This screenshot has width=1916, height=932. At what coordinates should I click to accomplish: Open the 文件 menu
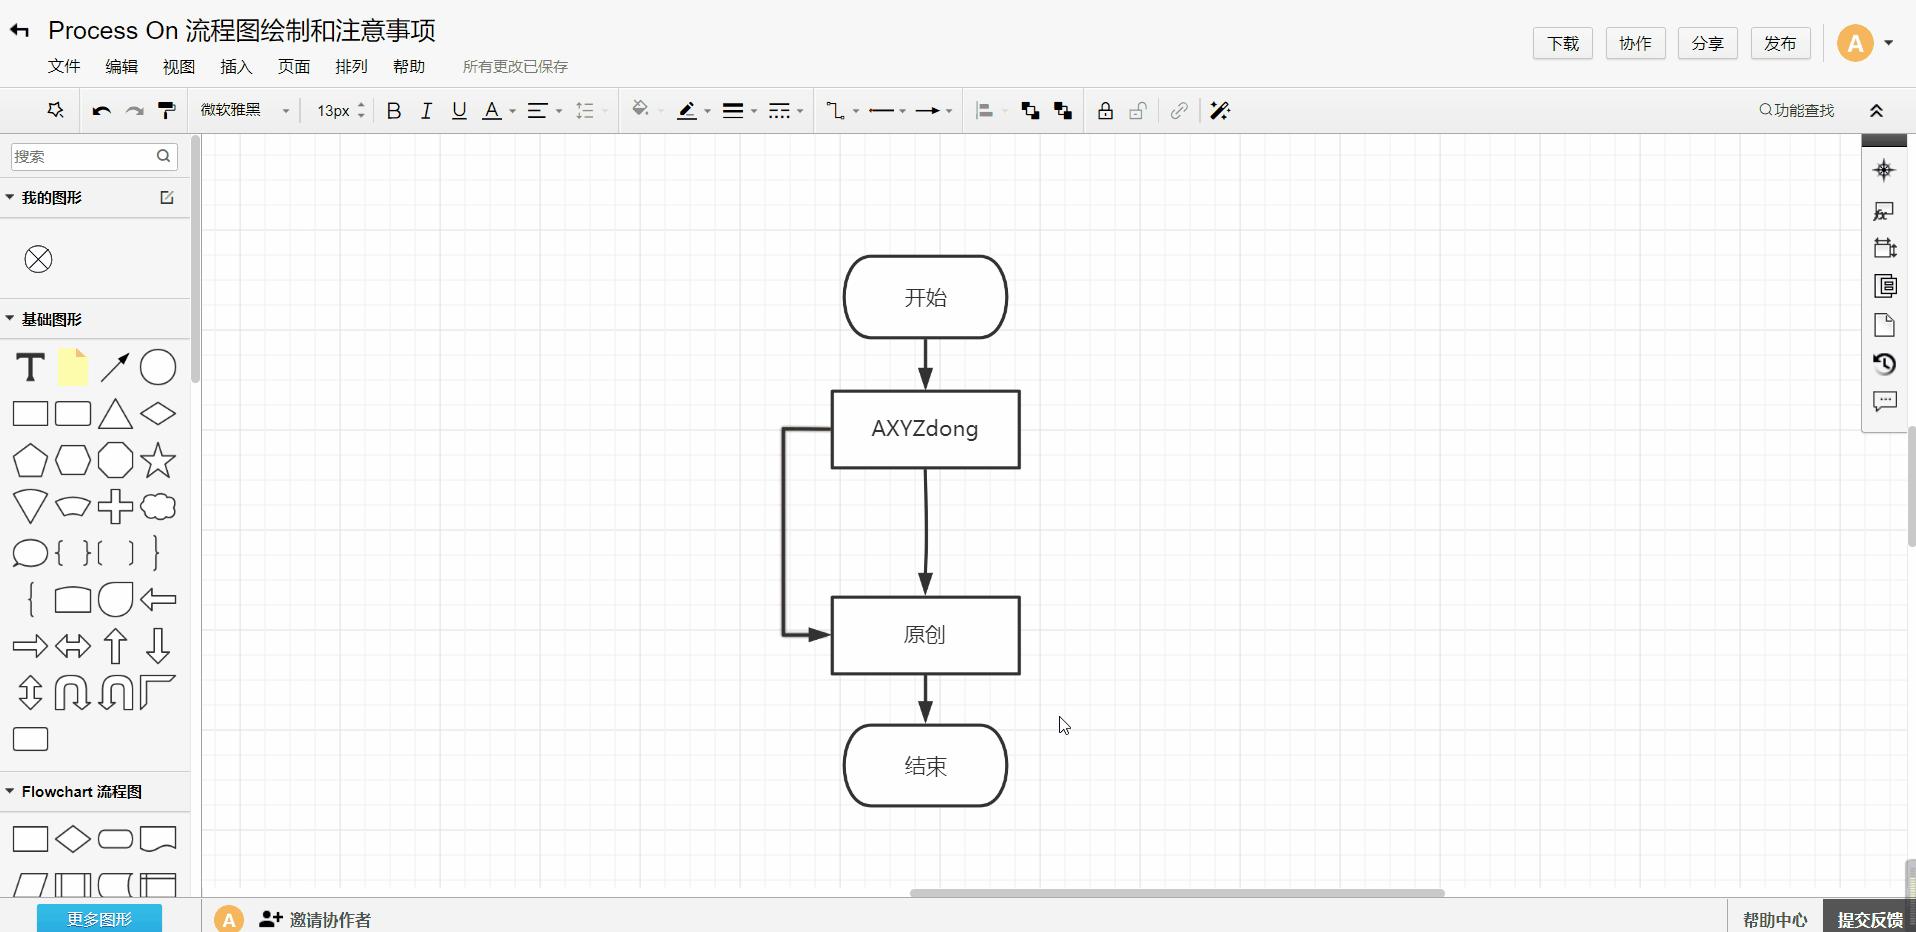point(63,67)
